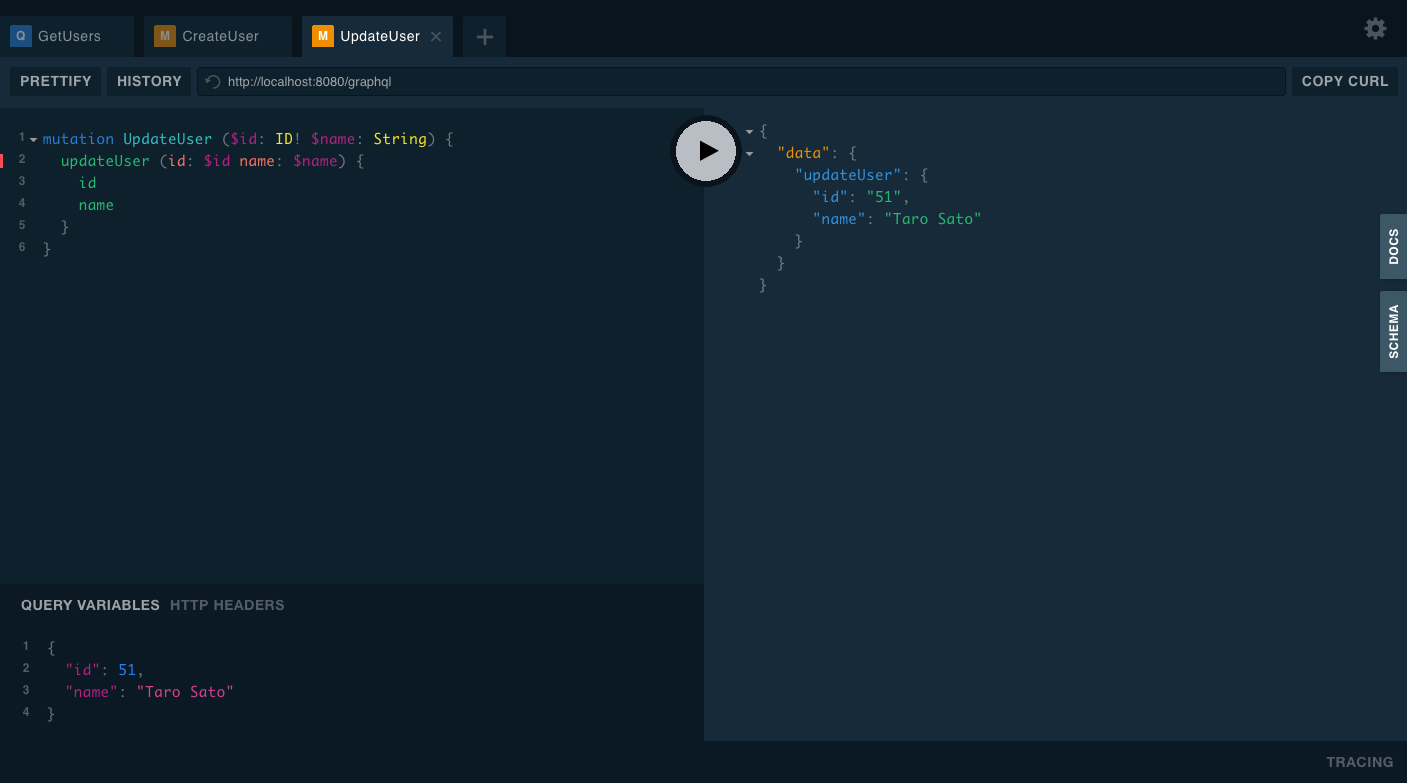1407x783 pixels.
Task: Open the DOCS sidebar panel
Action: click(x=1393, y=246)
